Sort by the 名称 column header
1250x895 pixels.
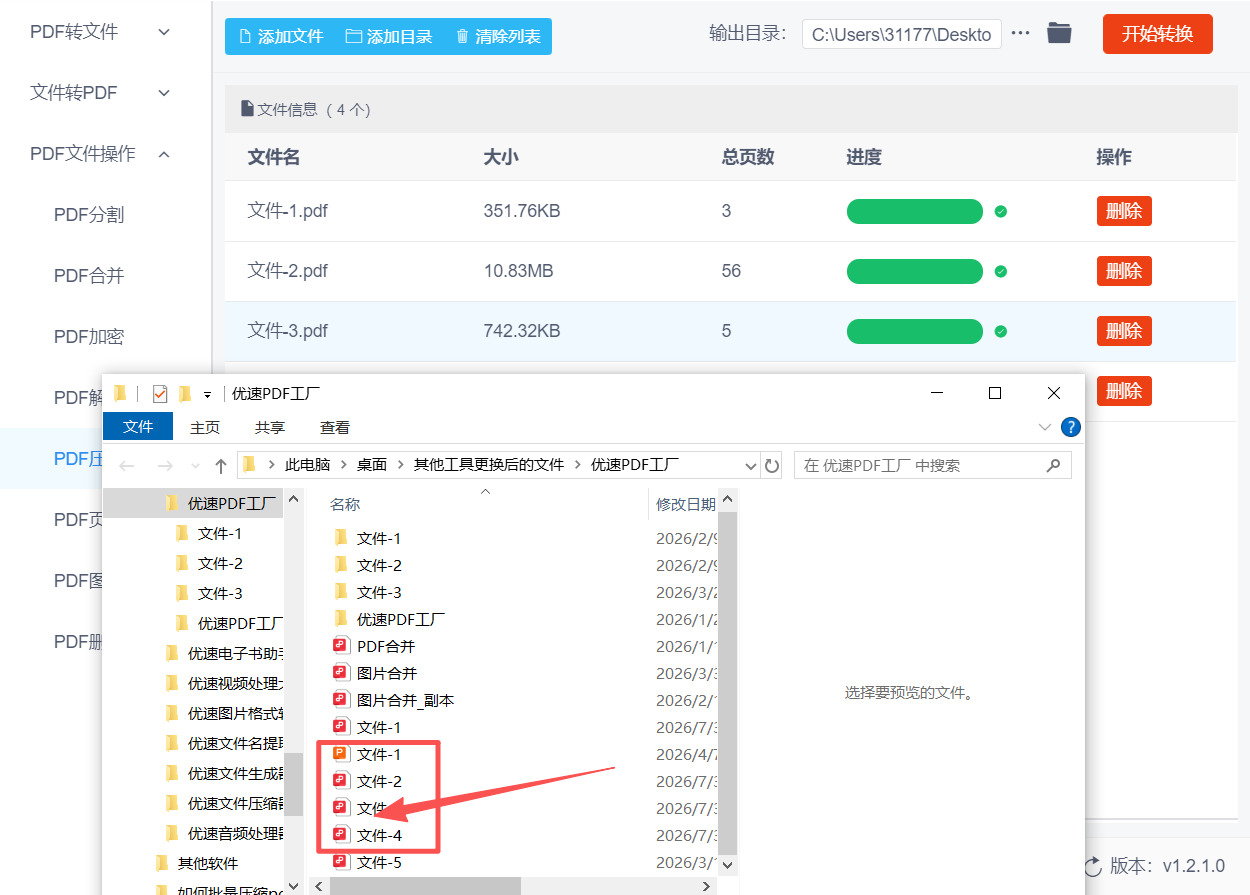point(345,504)
